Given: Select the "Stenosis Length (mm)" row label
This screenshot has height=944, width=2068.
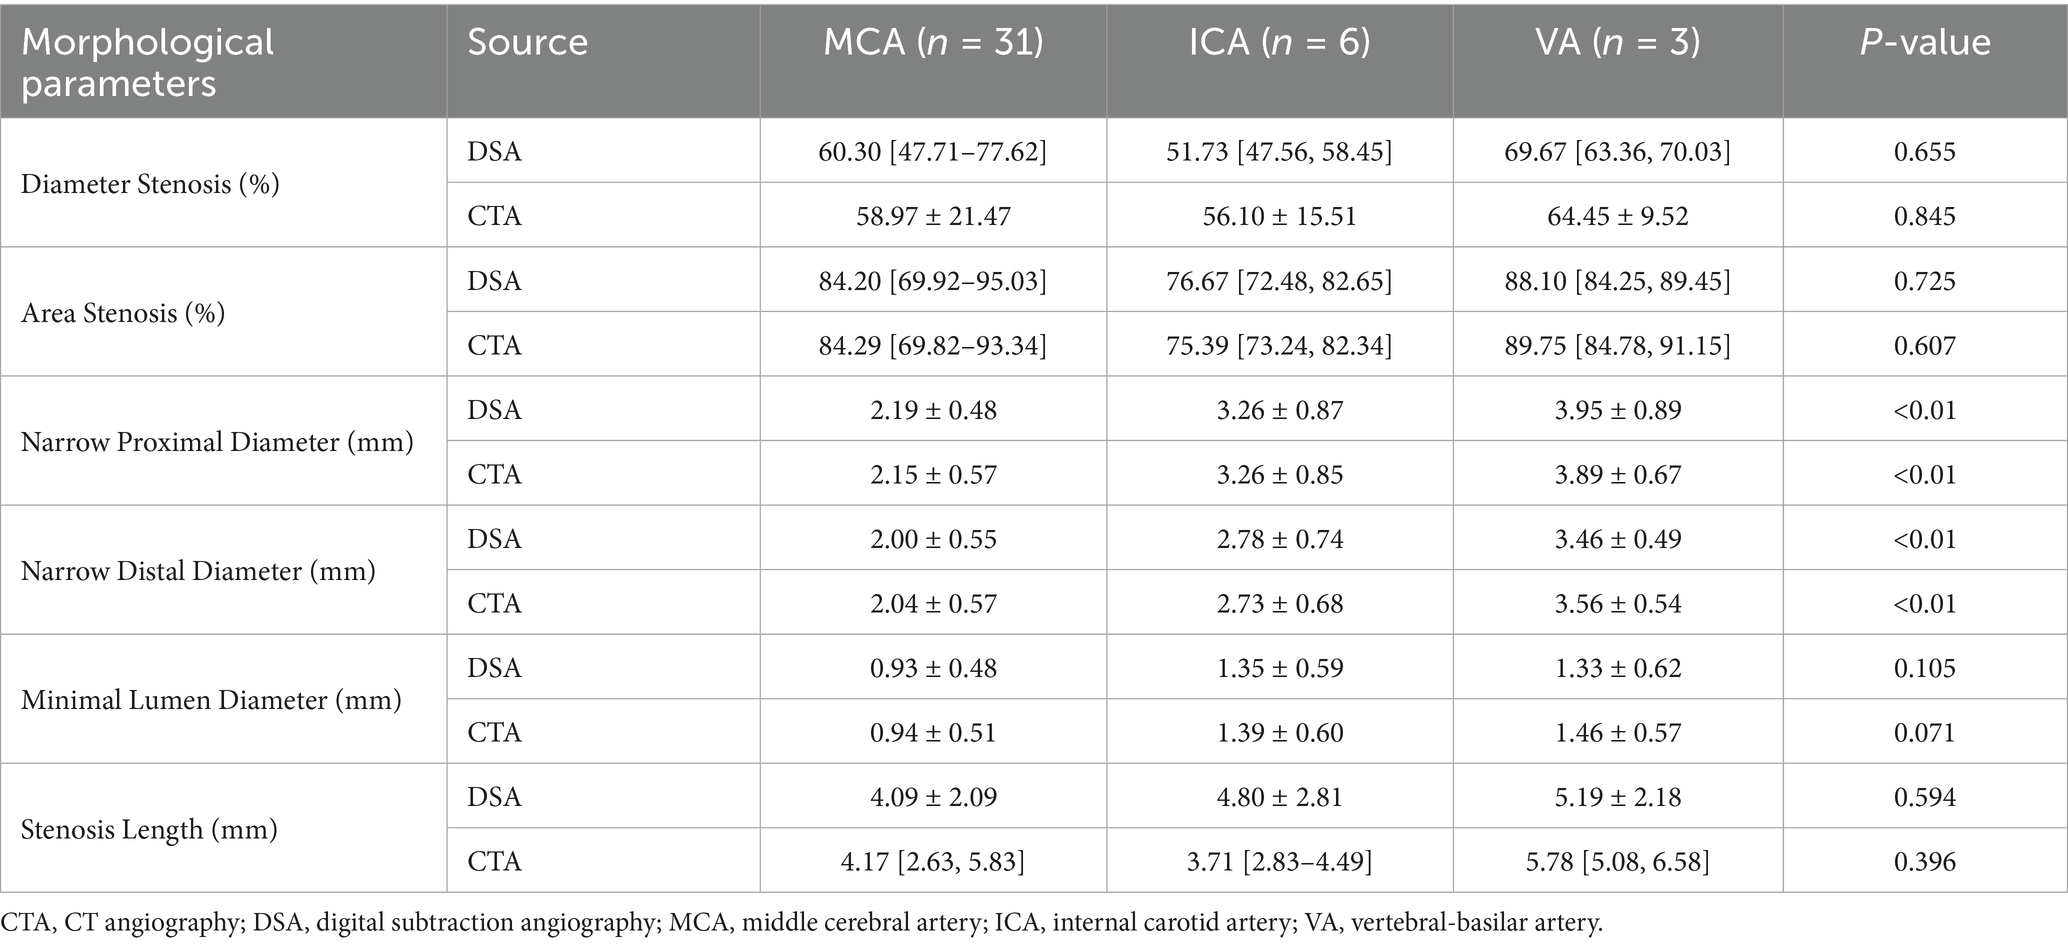Looking at the screenshot, I should coord(149,829).
